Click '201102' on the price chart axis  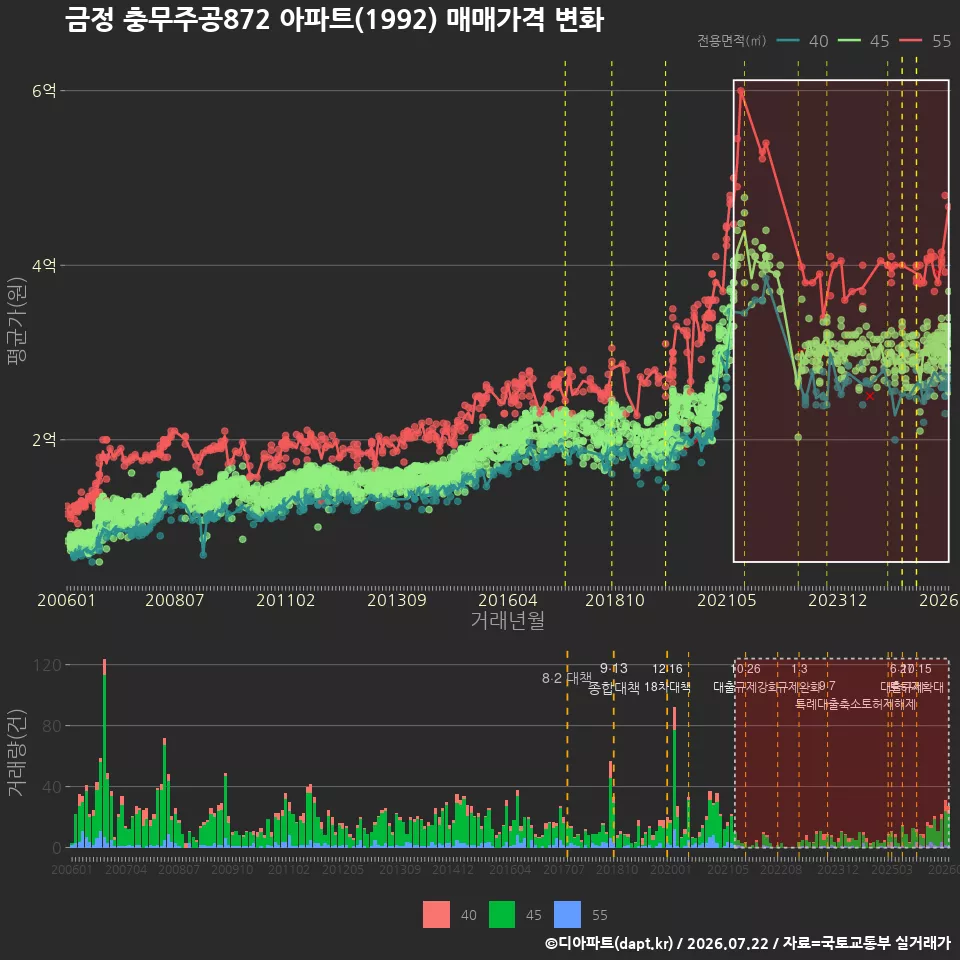point(285,600)
